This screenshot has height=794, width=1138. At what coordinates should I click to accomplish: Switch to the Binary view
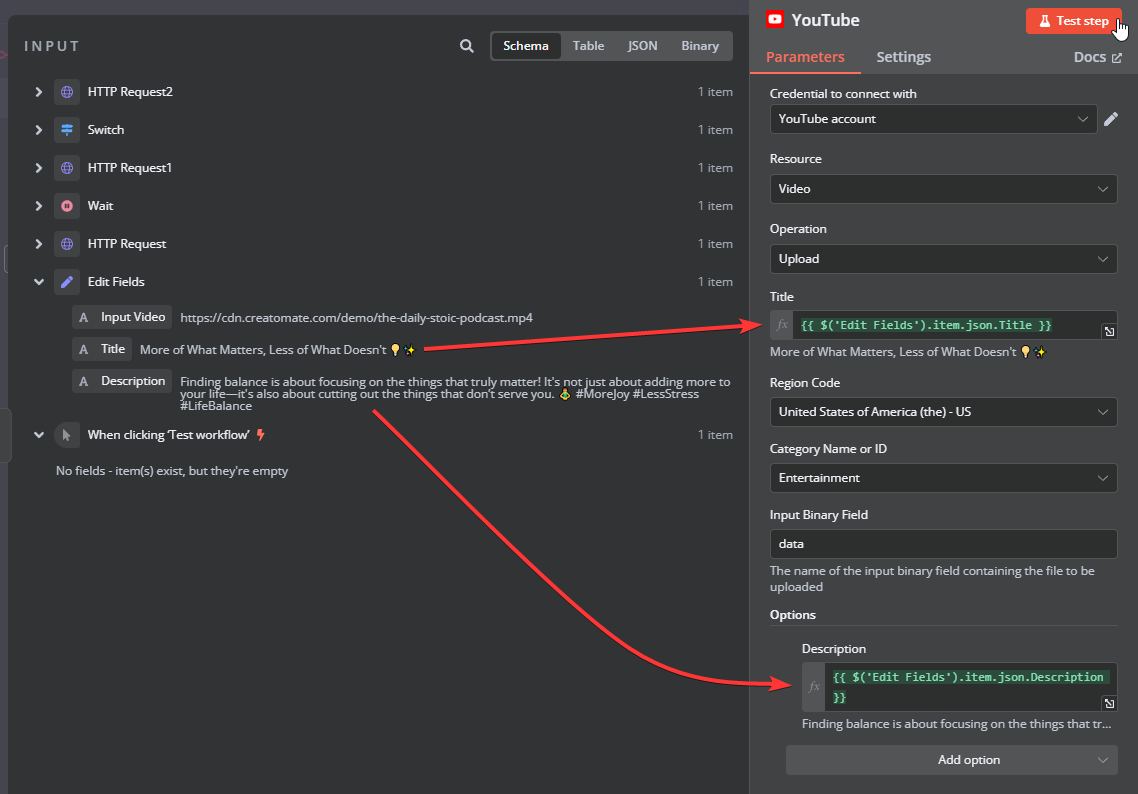tap(700, 46)
